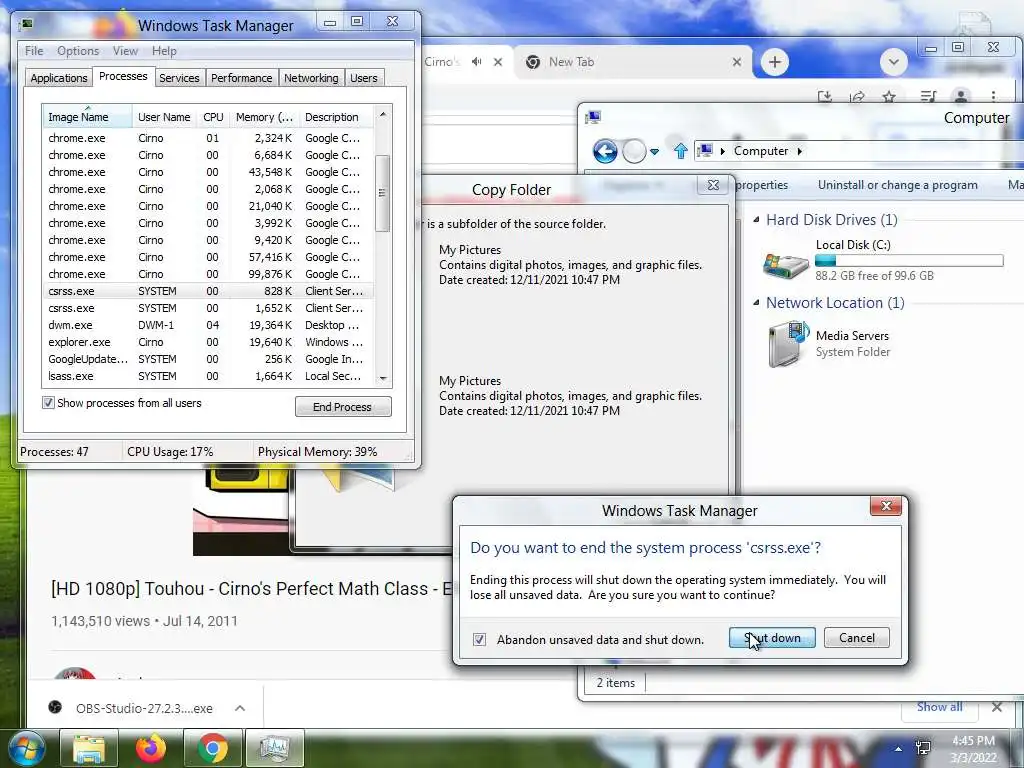The height and width of the screenshot is (768, 1024).
Task: Click the Forward arrow in Computer window
Action: tap(633, 152)
